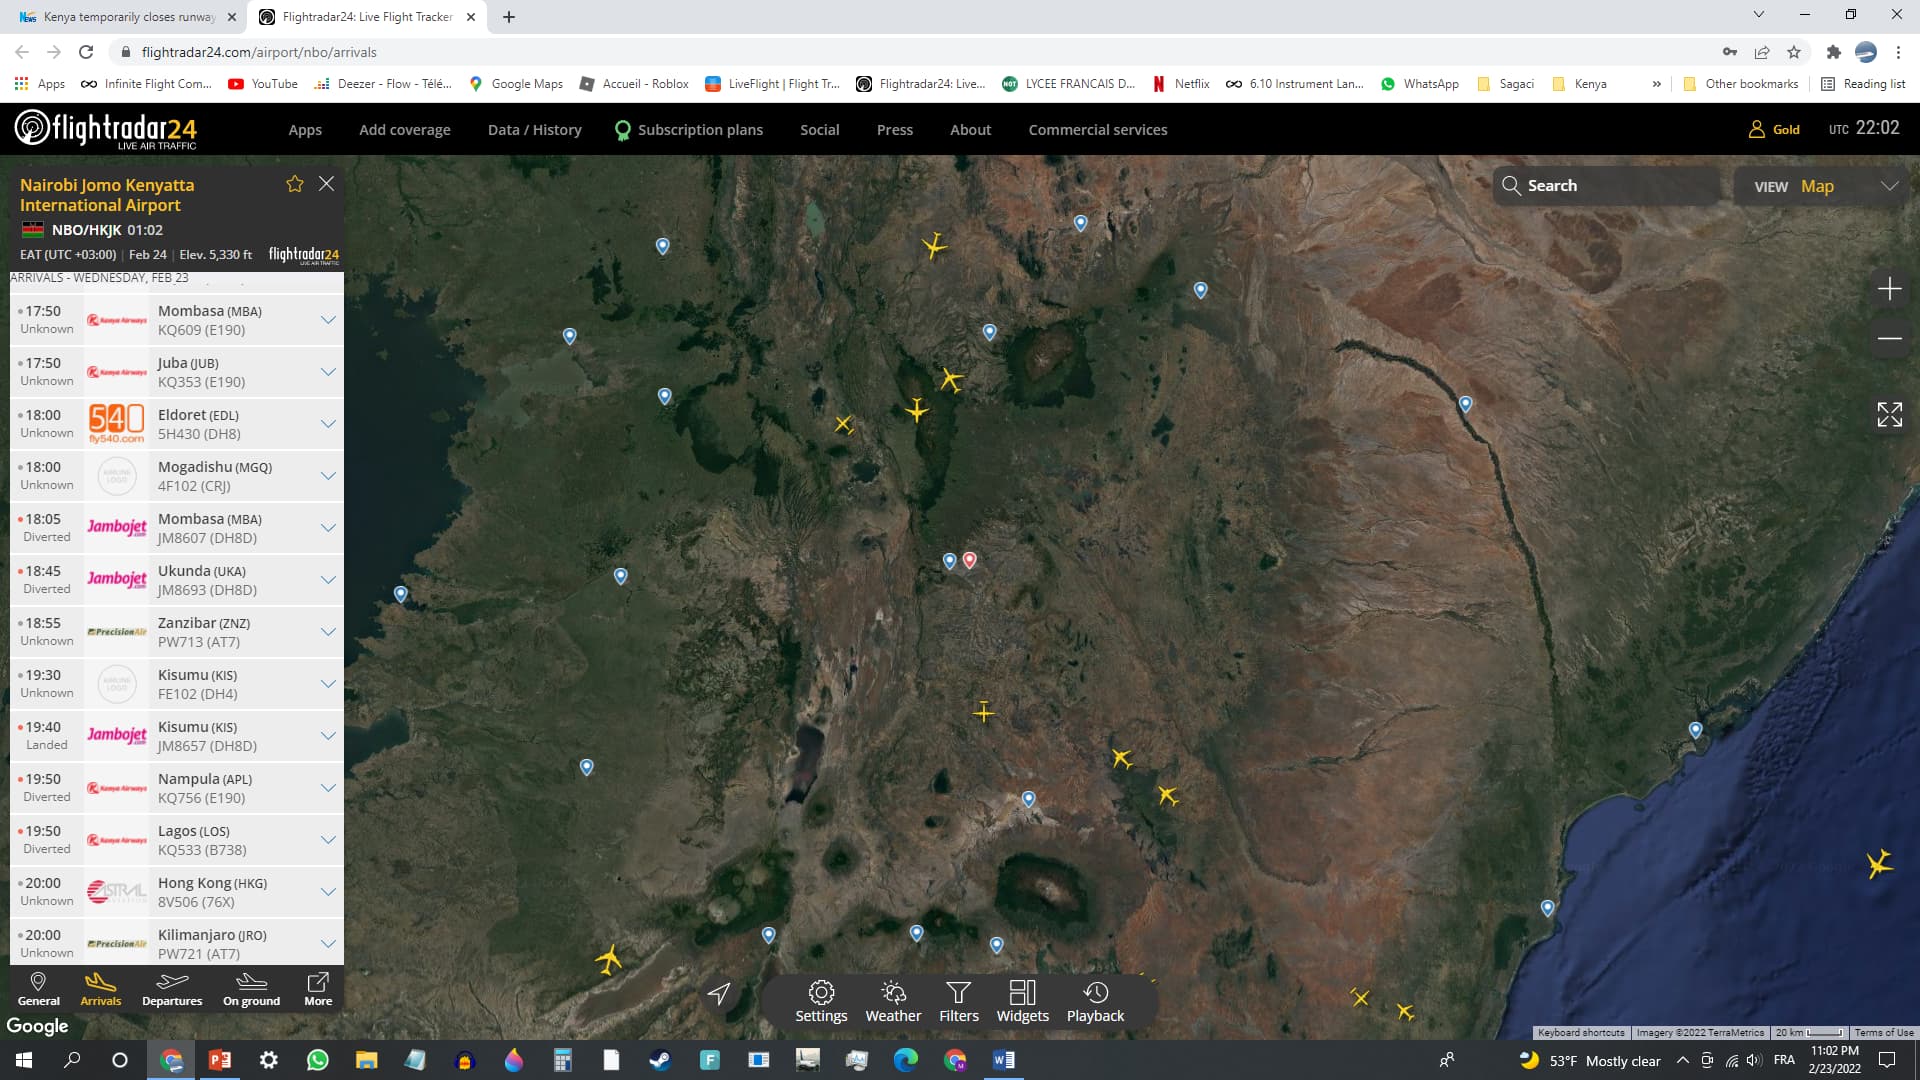Switch to the Departures tab

pos(172,989)
